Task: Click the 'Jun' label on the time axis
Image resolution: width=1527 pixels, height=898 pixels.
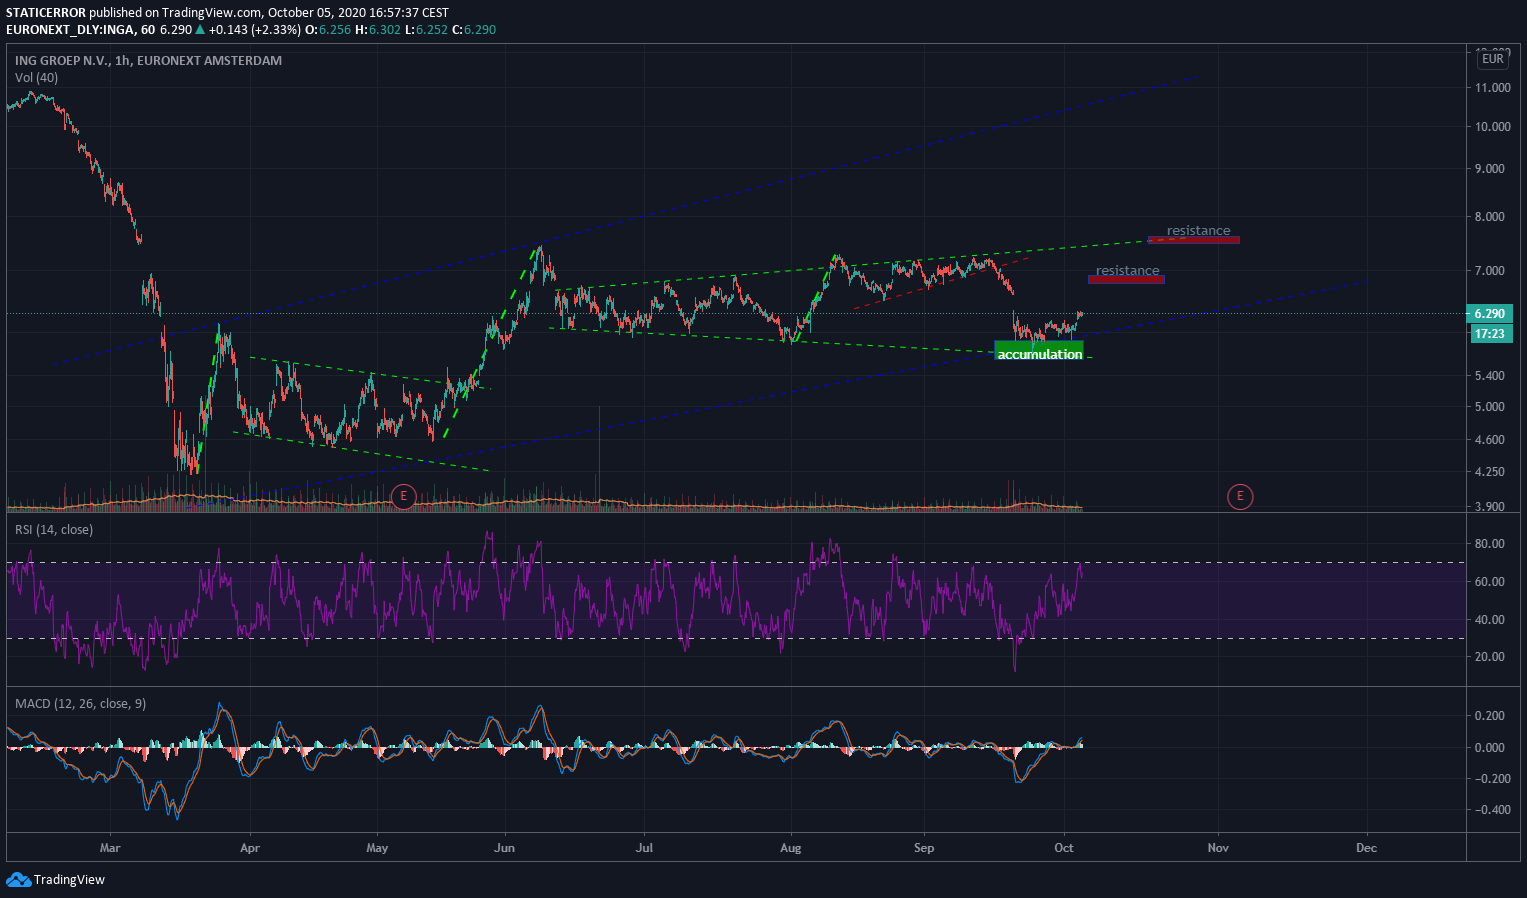Action: coord(505,848)
